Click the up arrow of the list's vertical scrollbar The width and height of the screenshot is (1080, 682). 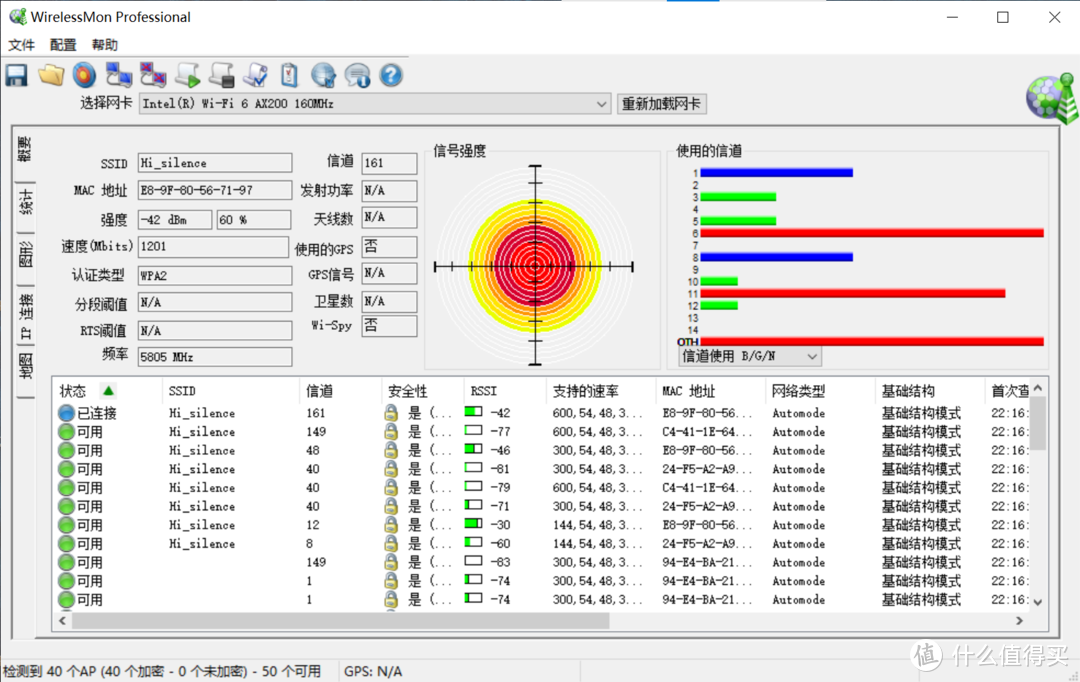click(x=1037, y=389)
